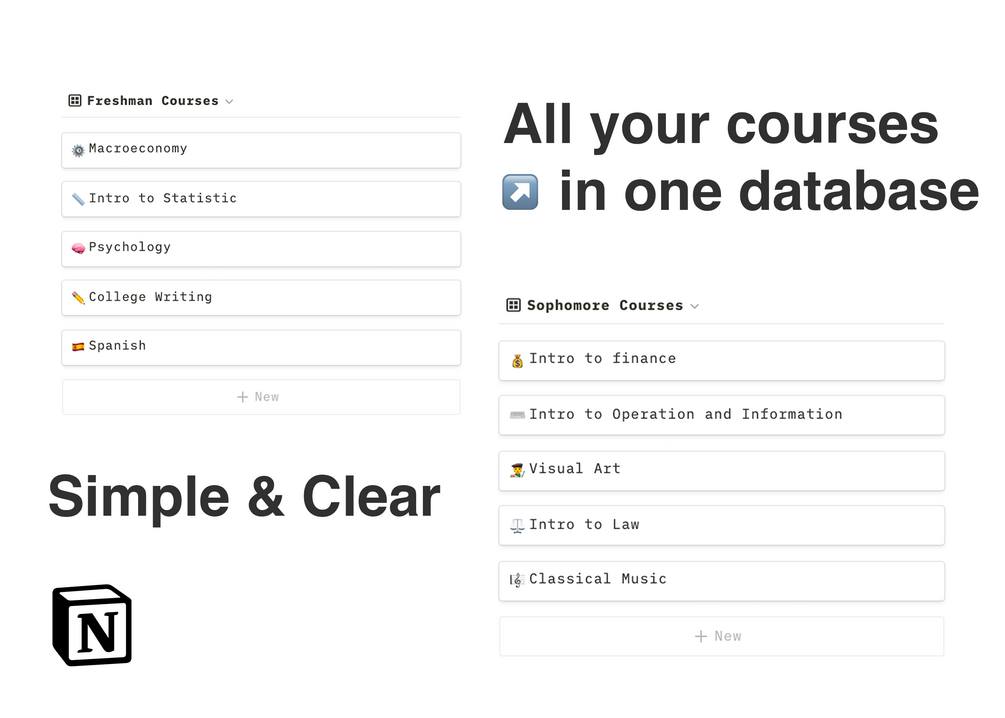This screenshot has width=1005, height=718.
Task: Click the Notion logo
Action: click(92, 625)
